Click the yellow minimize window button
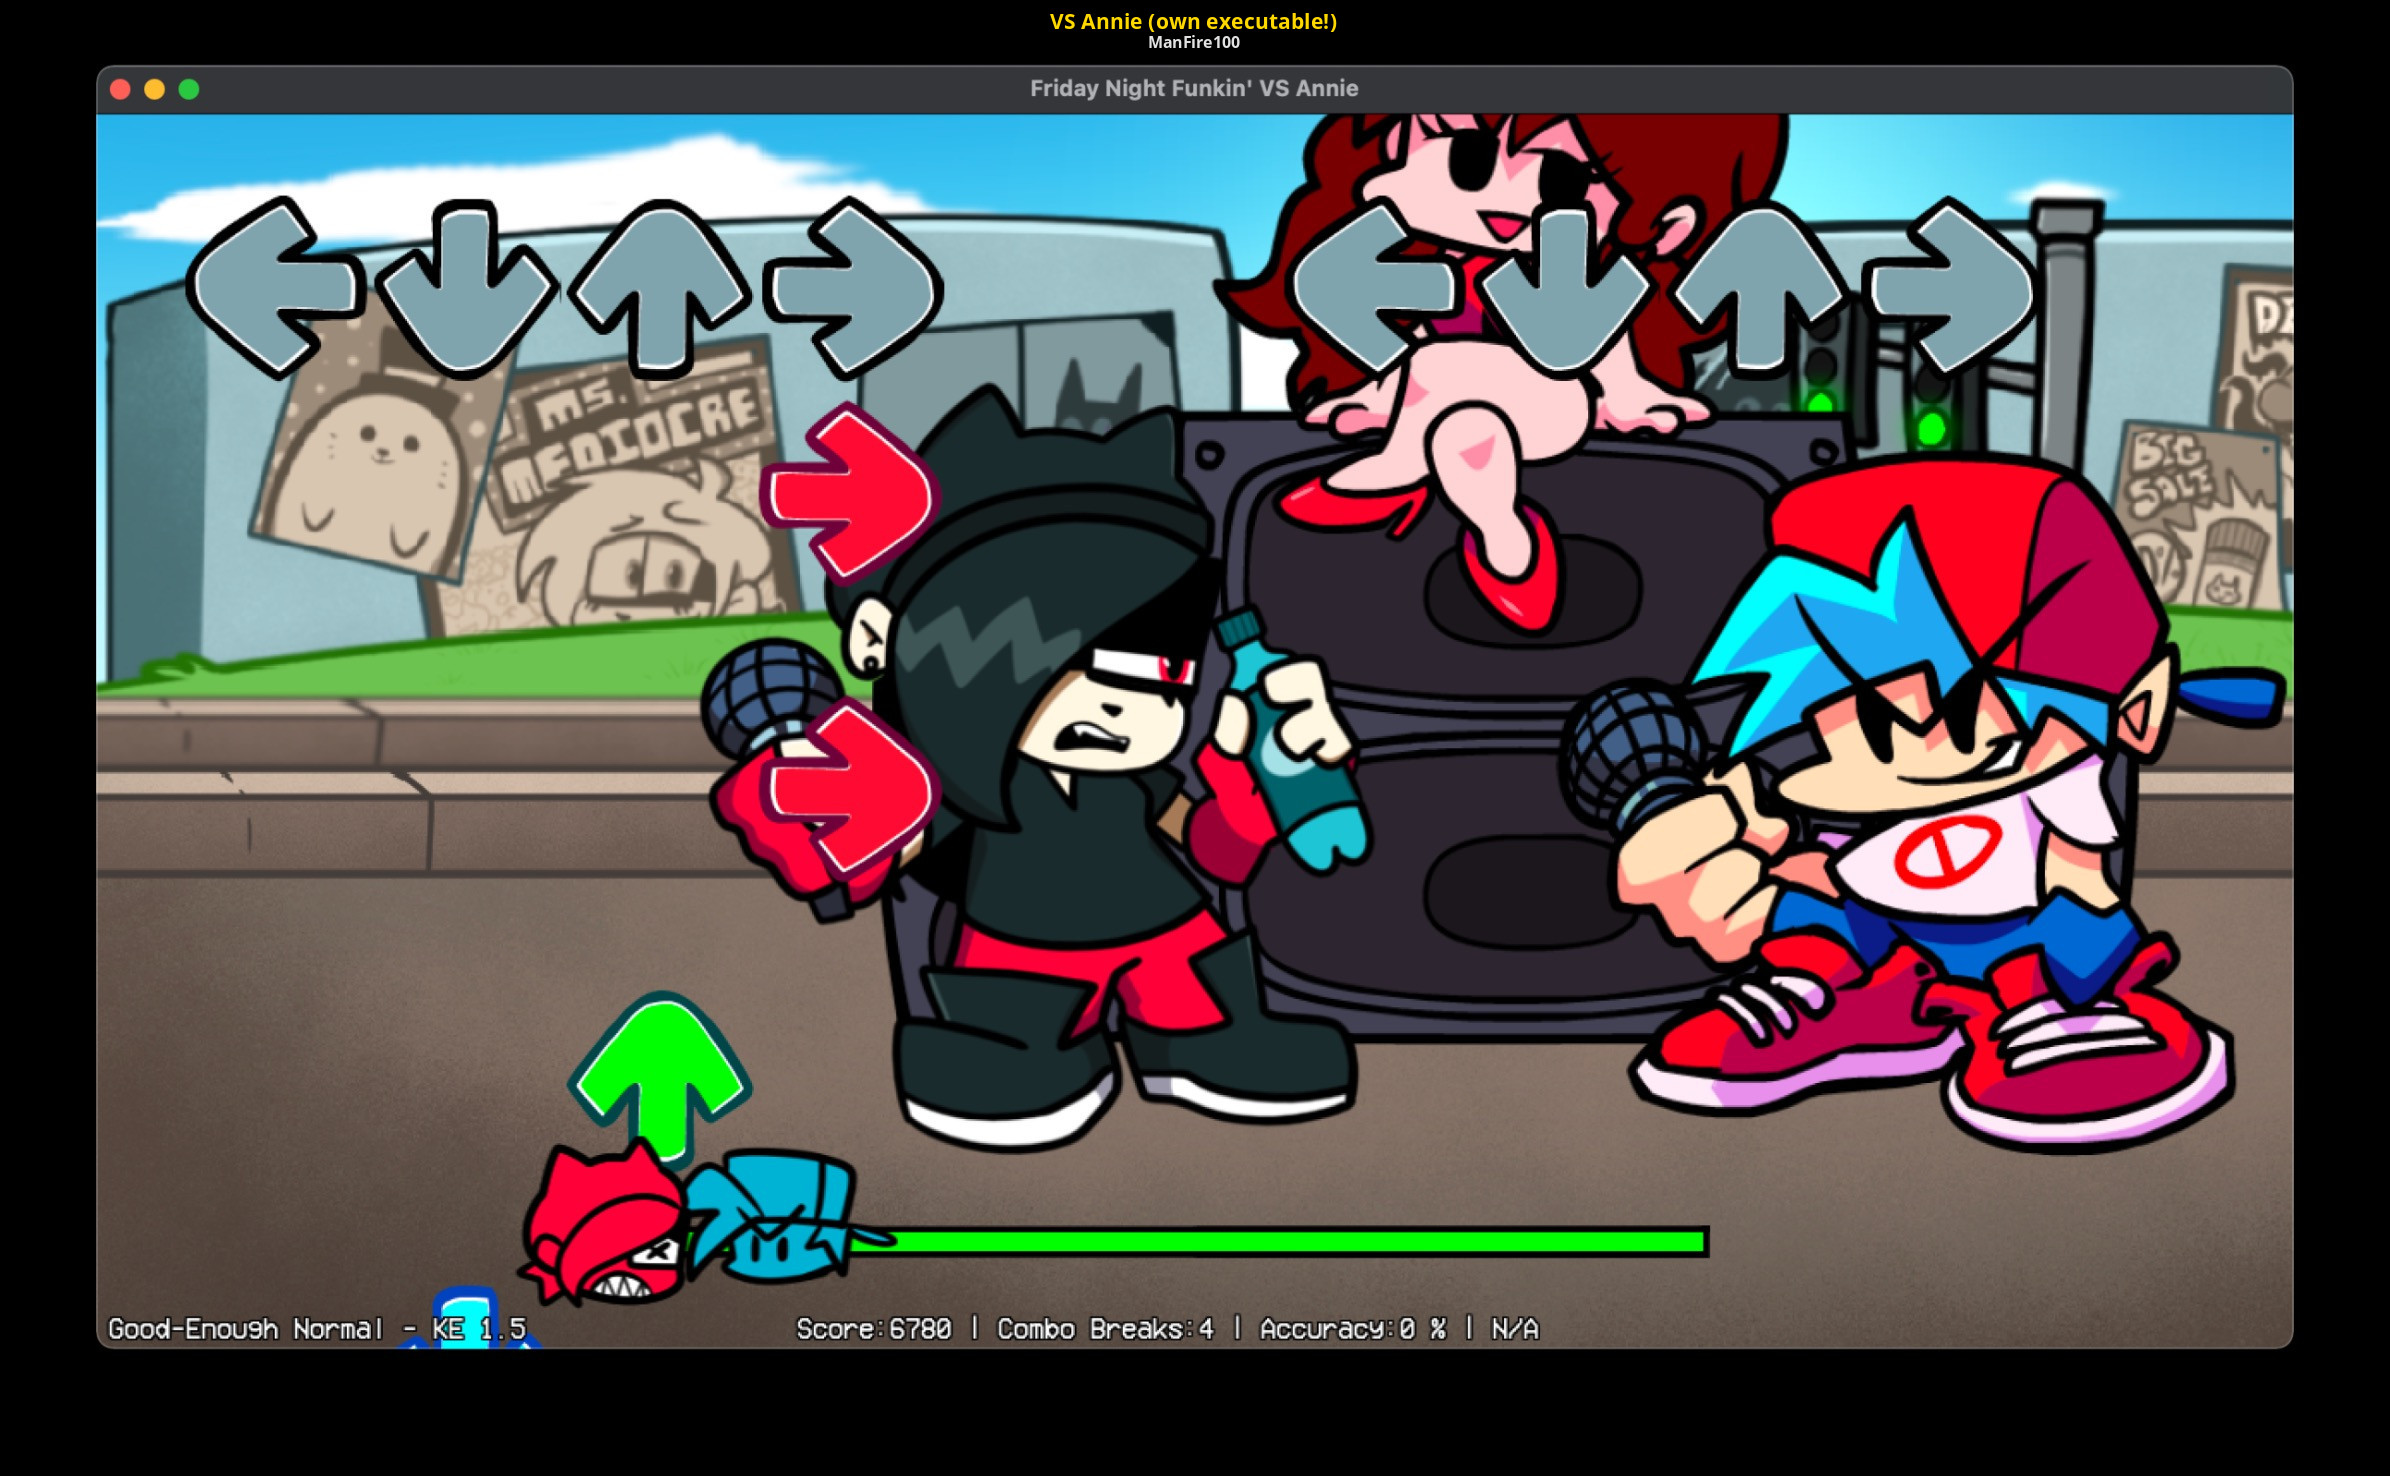The width and height of the screenshot is (2390, 1476). click(154, 89)
